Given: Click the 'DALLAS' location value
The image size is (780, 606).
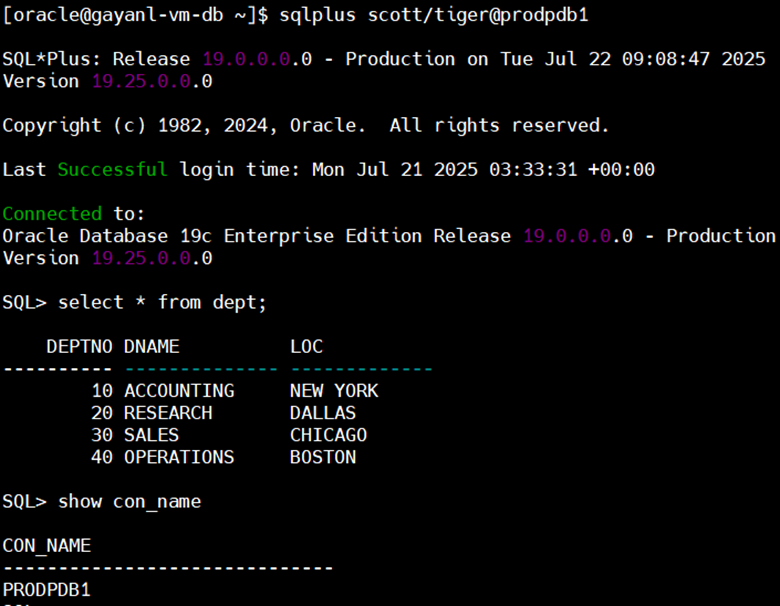Looking at the screenshot, I should [x=323, y=413].
